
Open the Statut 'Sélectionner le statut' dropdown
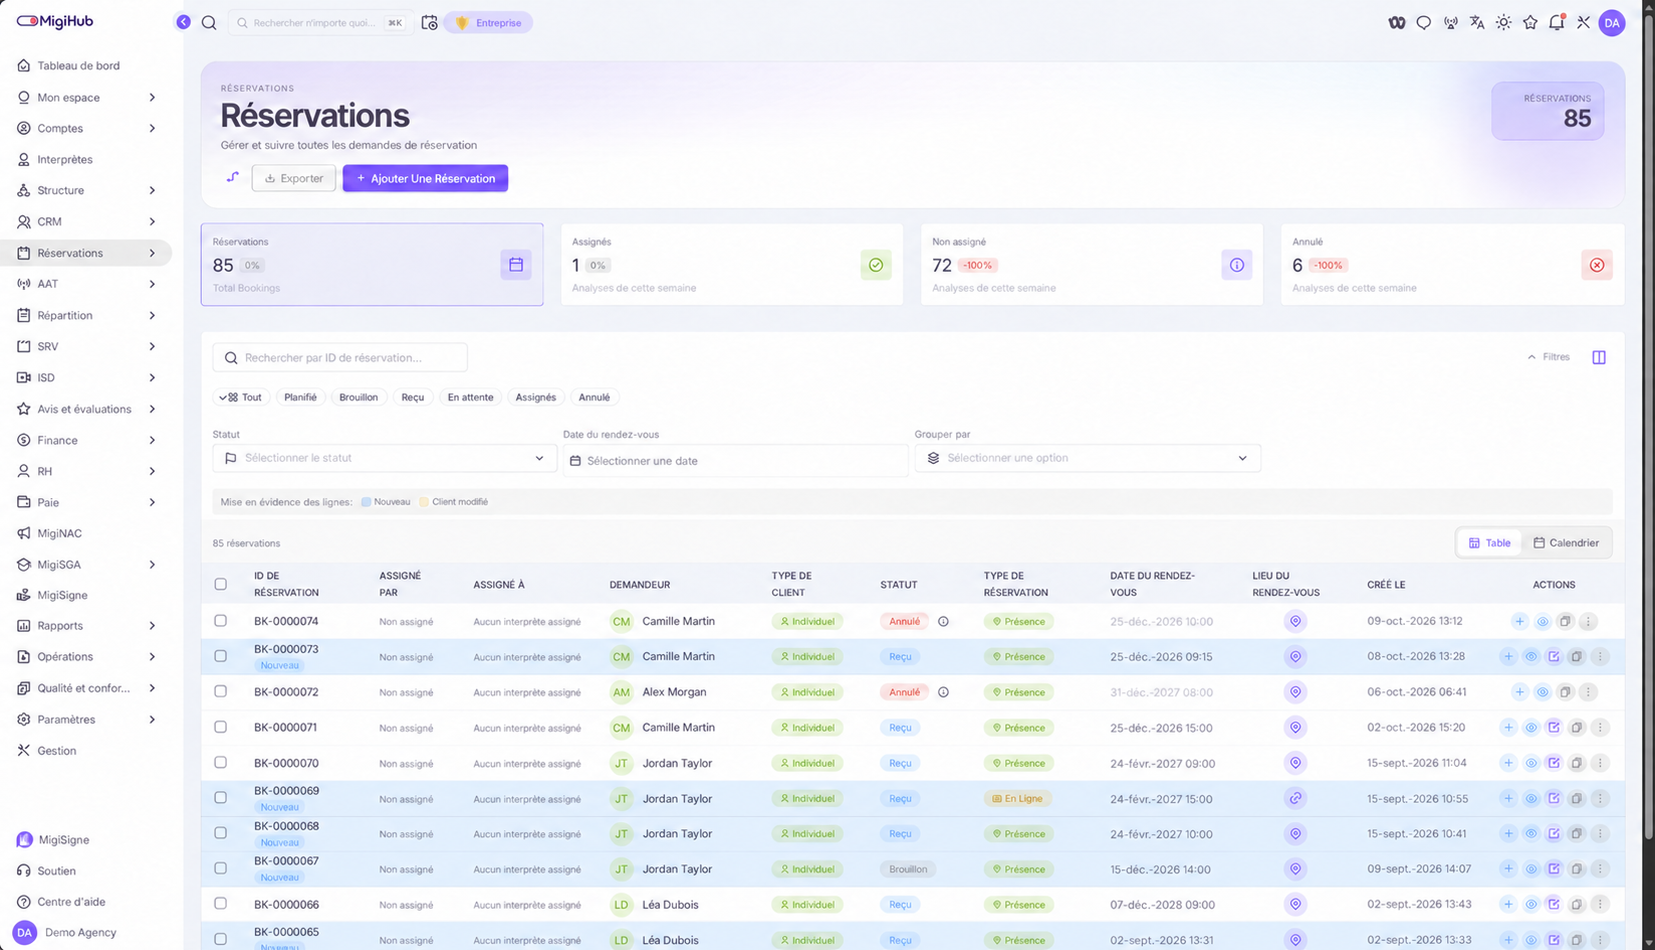pyautogui.click(x=385, y=458)
